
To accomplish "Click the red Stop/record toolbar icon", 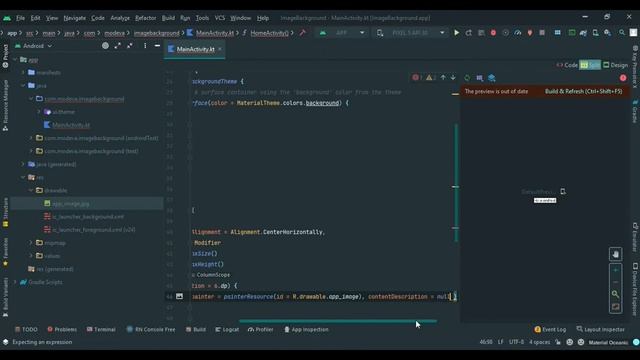I will pos(493,33).
